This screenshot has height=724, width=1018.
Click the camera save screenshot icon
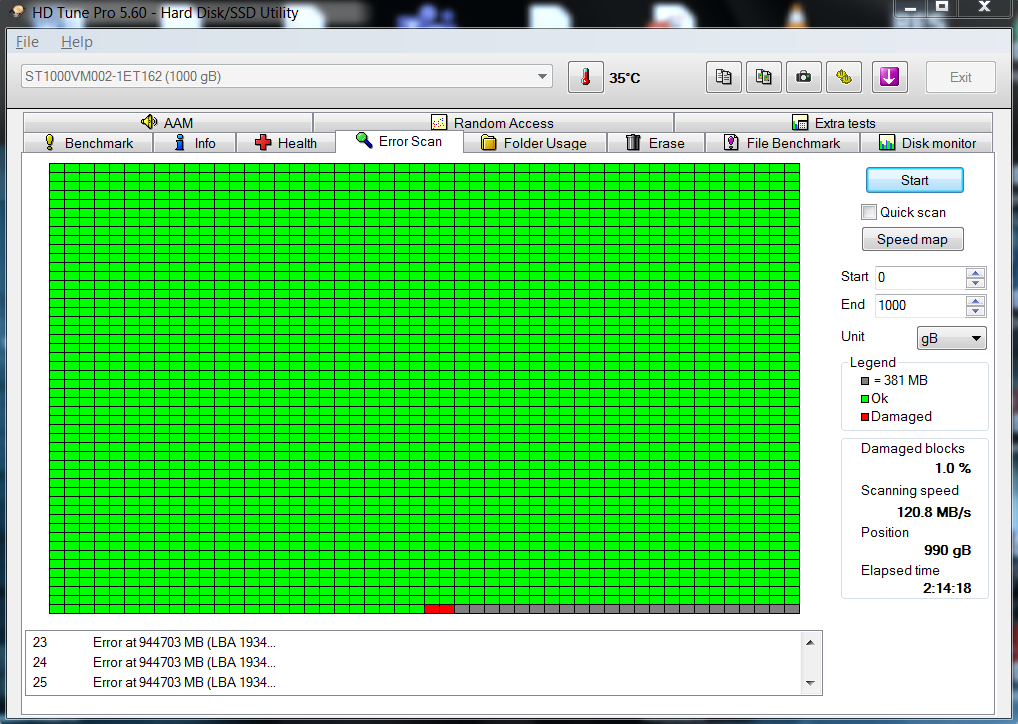[x=804, y=77]
